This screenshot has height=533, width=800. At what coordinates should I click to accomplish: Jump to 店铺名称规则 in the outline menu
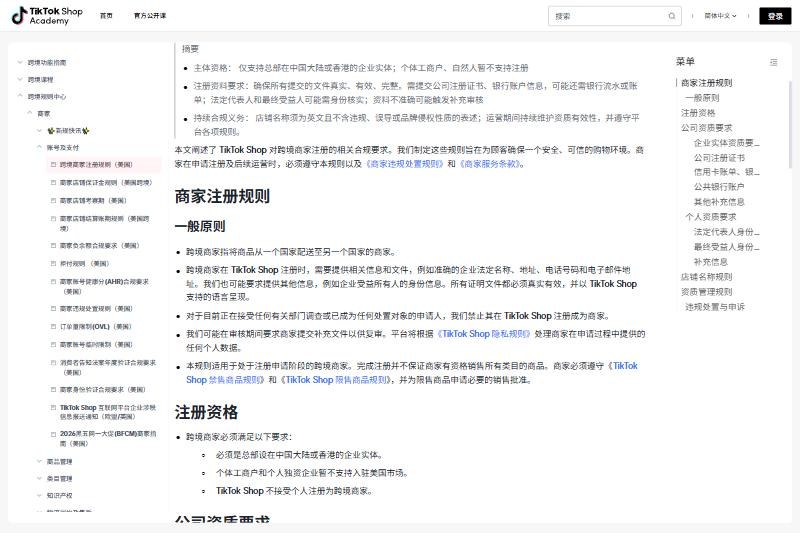tap(706, 277)
